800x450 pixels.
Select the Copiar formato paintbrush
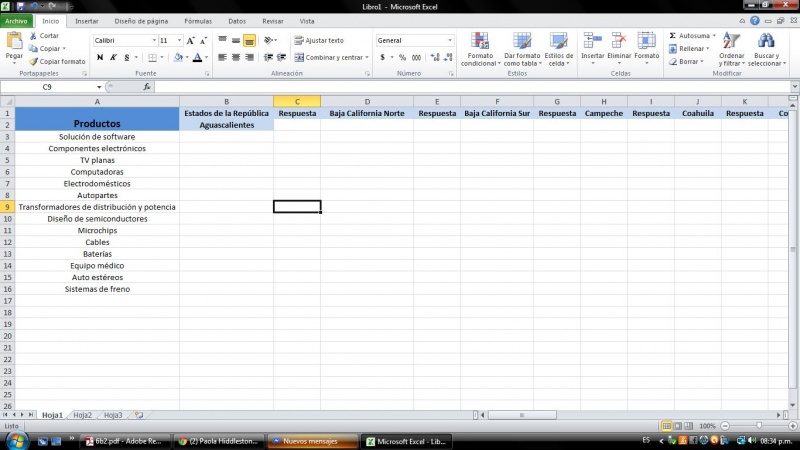coord(33,61)
